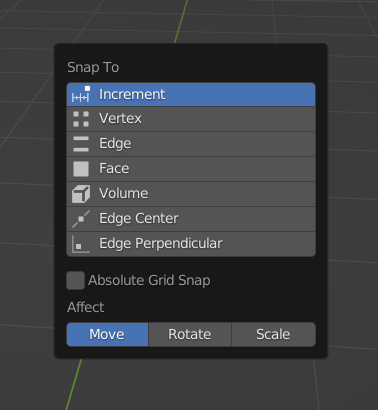
Task: Switch snap target to Volume
Action: (191, 194)
